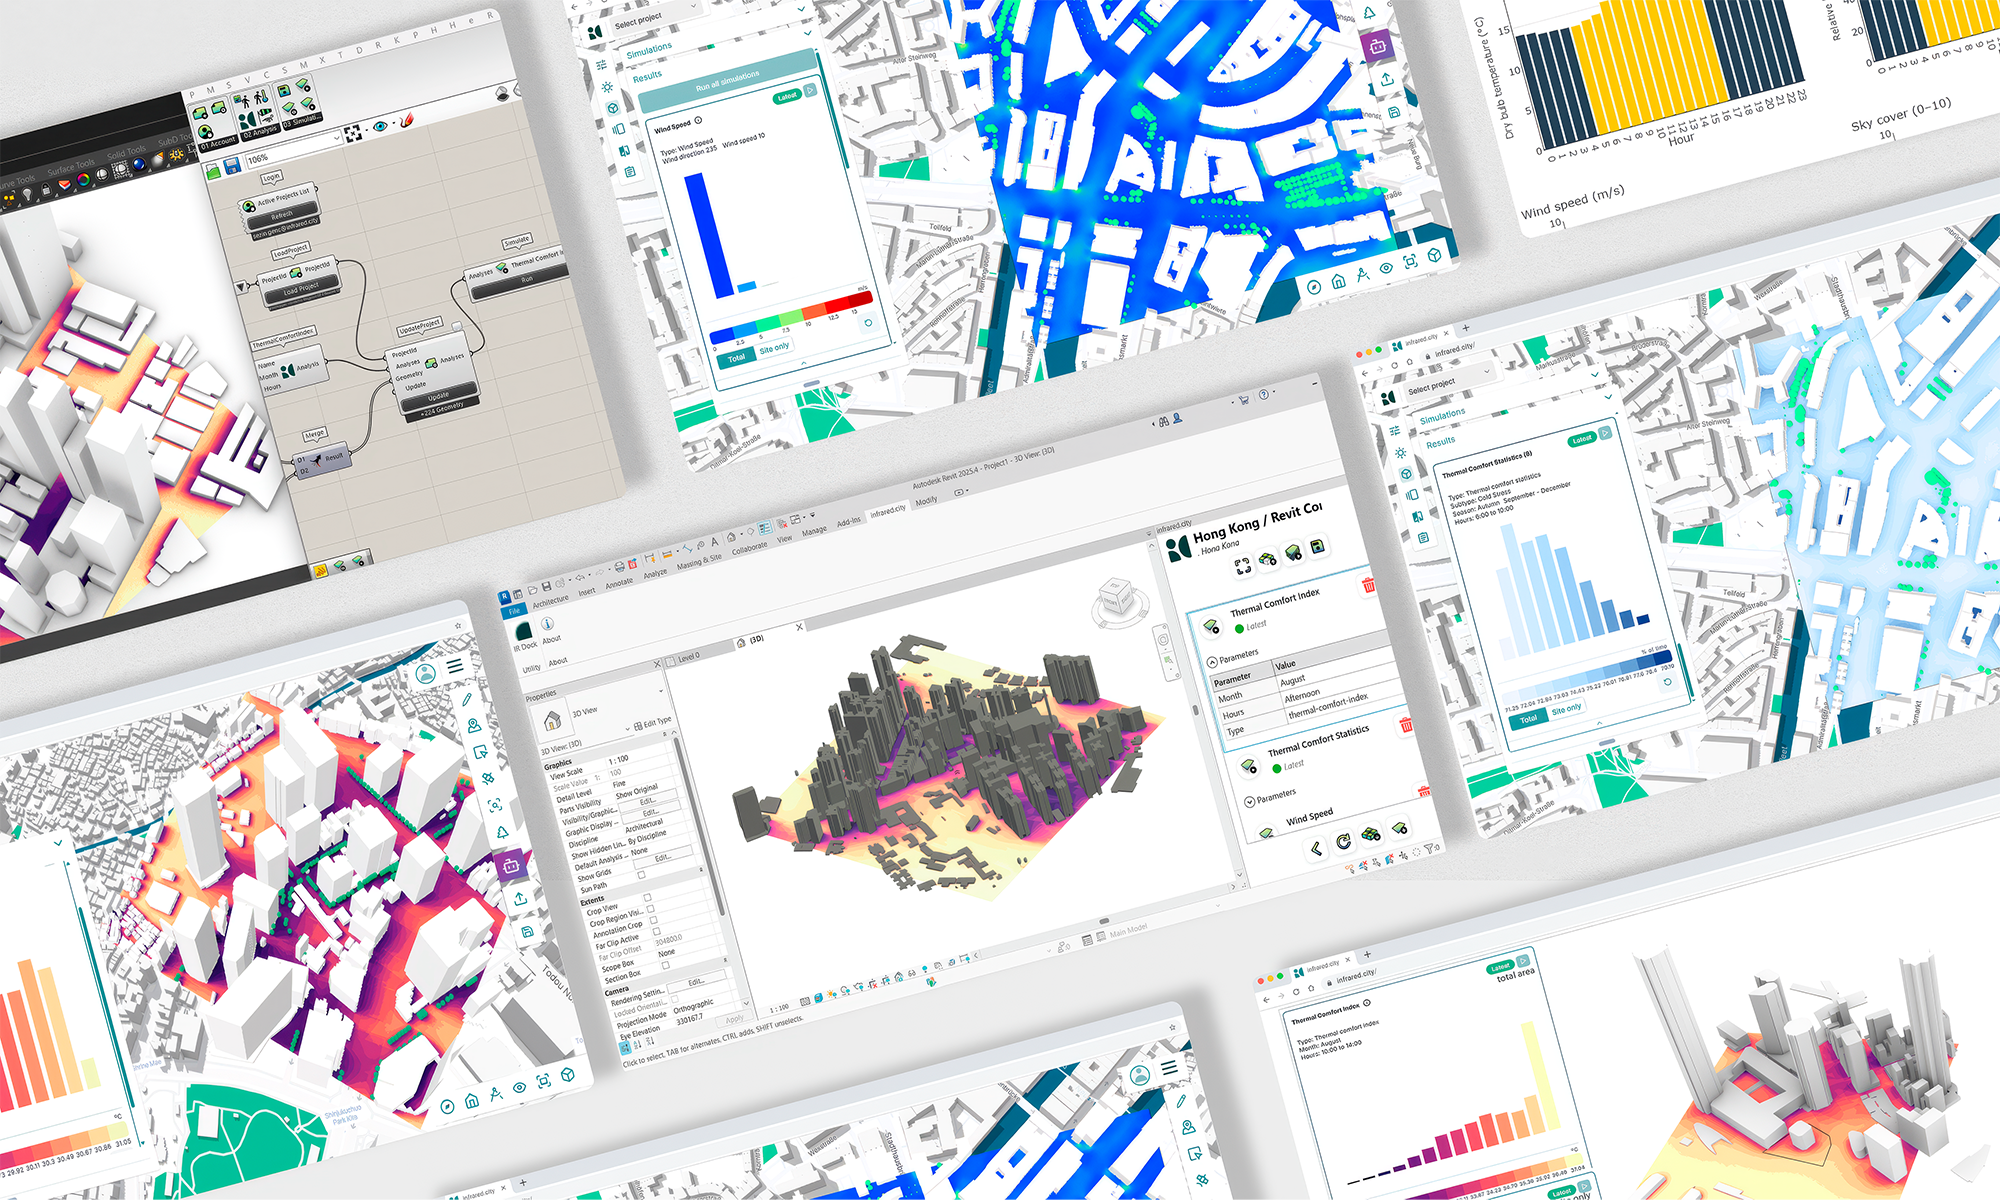The image size is (2000, 1200).
Task: Open the hamburger menu in Hong Kong map window
Action: [455, 666]
